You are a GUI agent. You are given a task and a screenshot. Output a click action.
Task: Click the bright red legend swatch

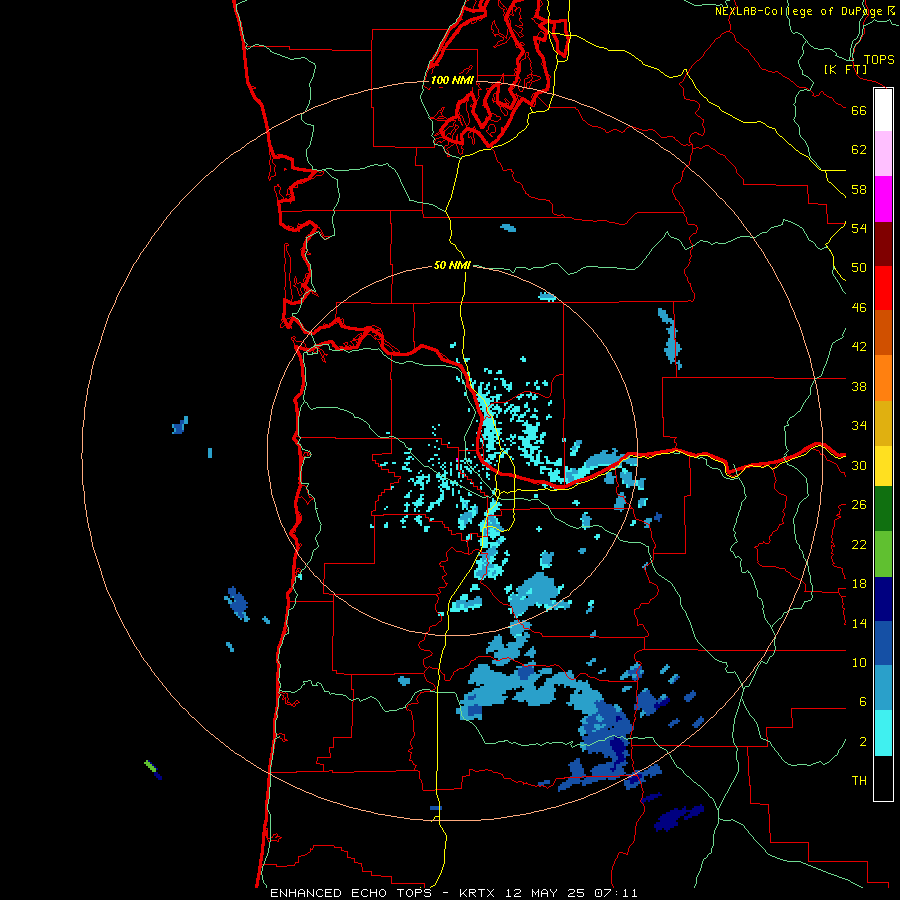[883, 288]
